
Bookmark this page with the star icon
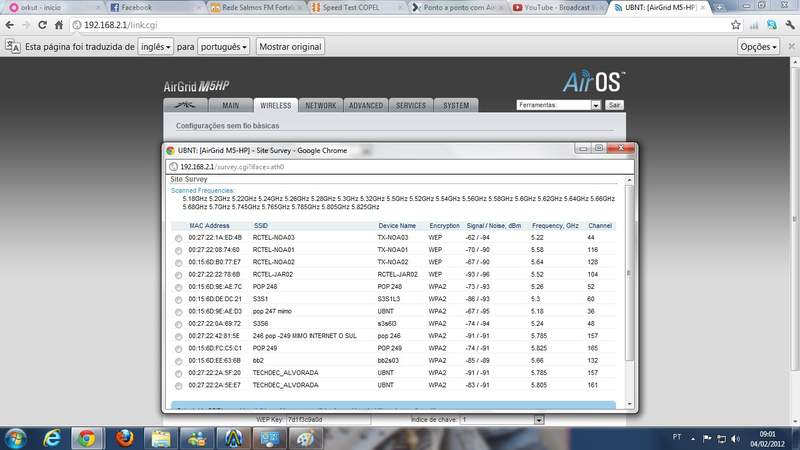point(735,25)
